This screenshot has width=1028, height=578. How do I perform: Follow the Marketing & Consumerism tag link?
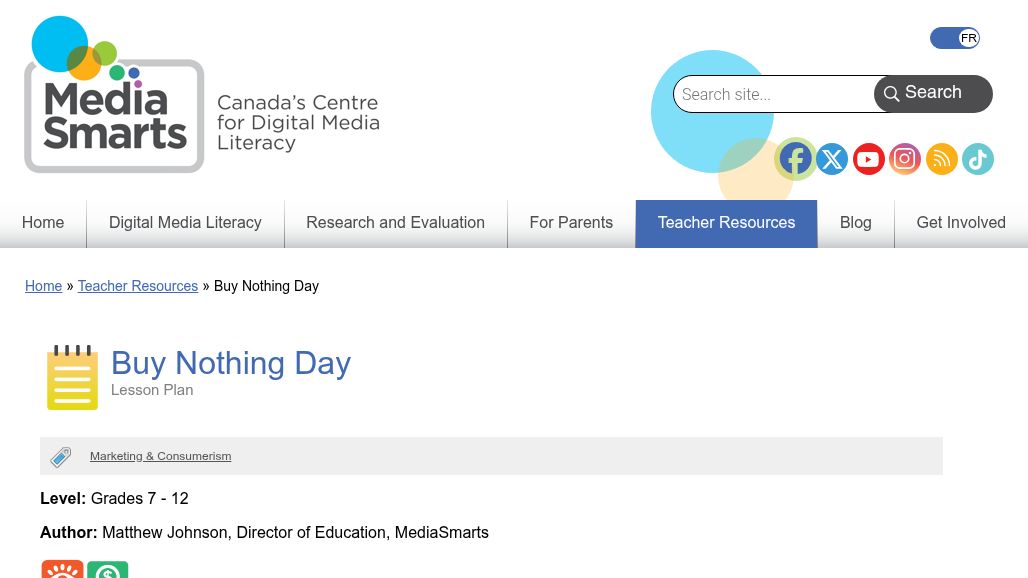[160, 456]
